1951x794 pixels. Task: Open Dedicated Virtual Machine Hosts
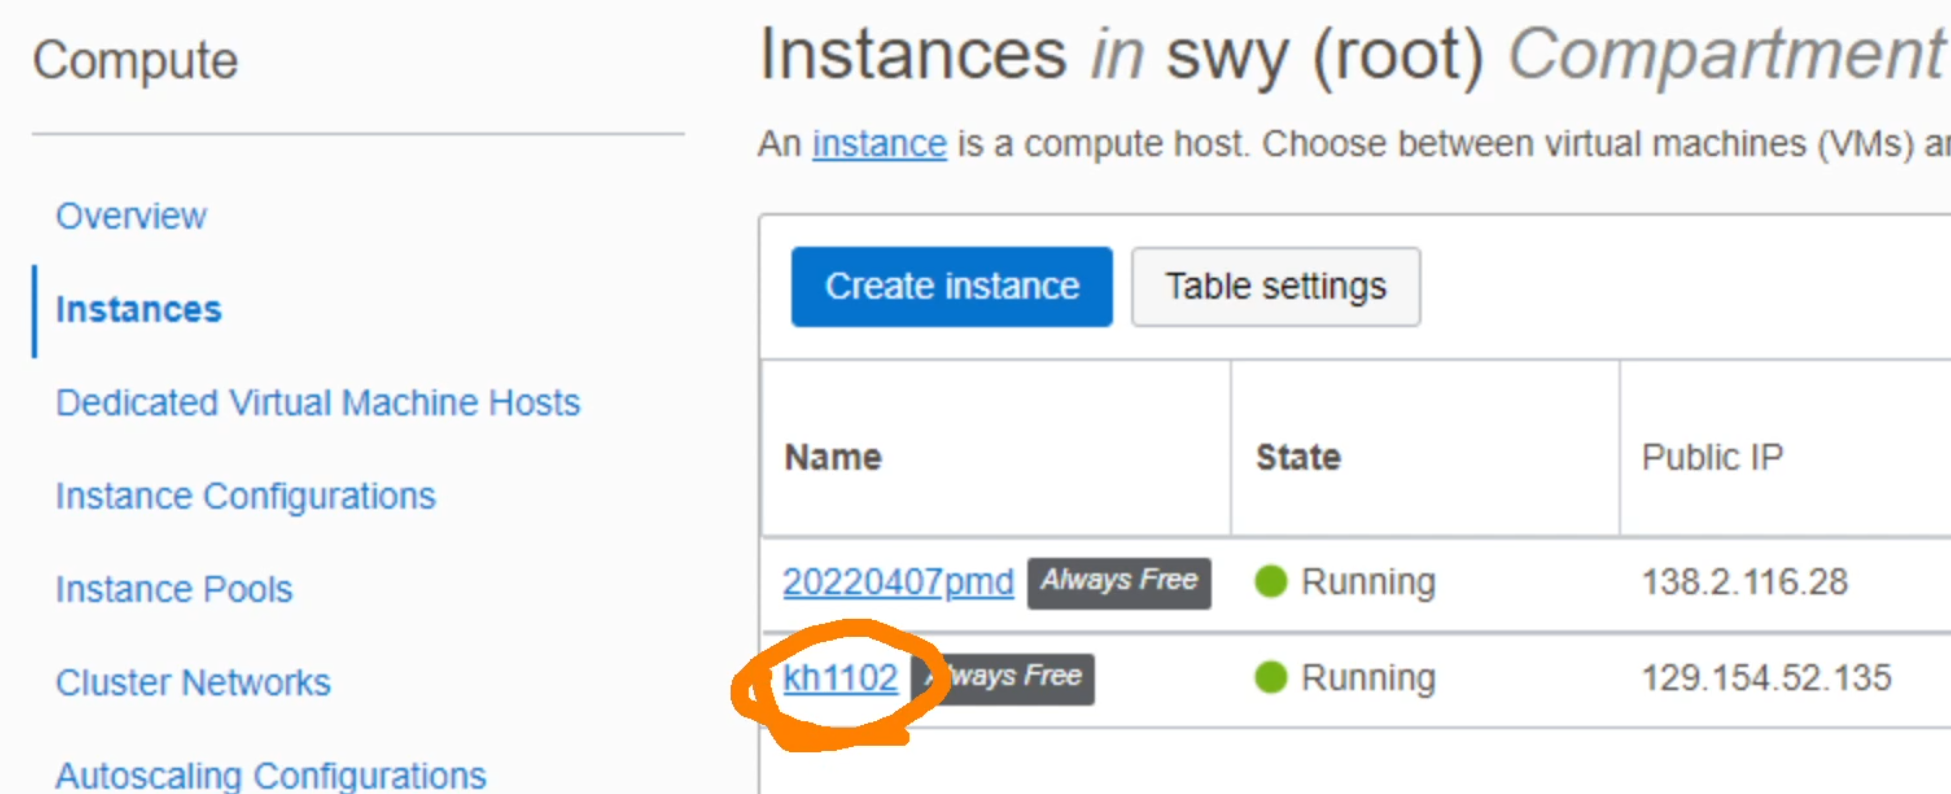pyautogui.click(x=318, y=403)
